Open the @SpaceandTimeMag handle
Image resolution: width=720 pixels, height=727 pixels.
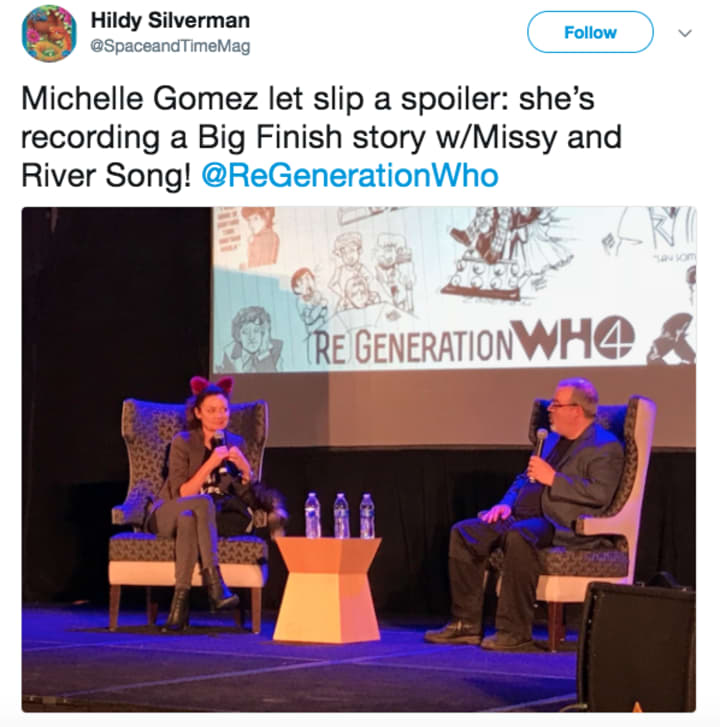click(x=170, y=46)
